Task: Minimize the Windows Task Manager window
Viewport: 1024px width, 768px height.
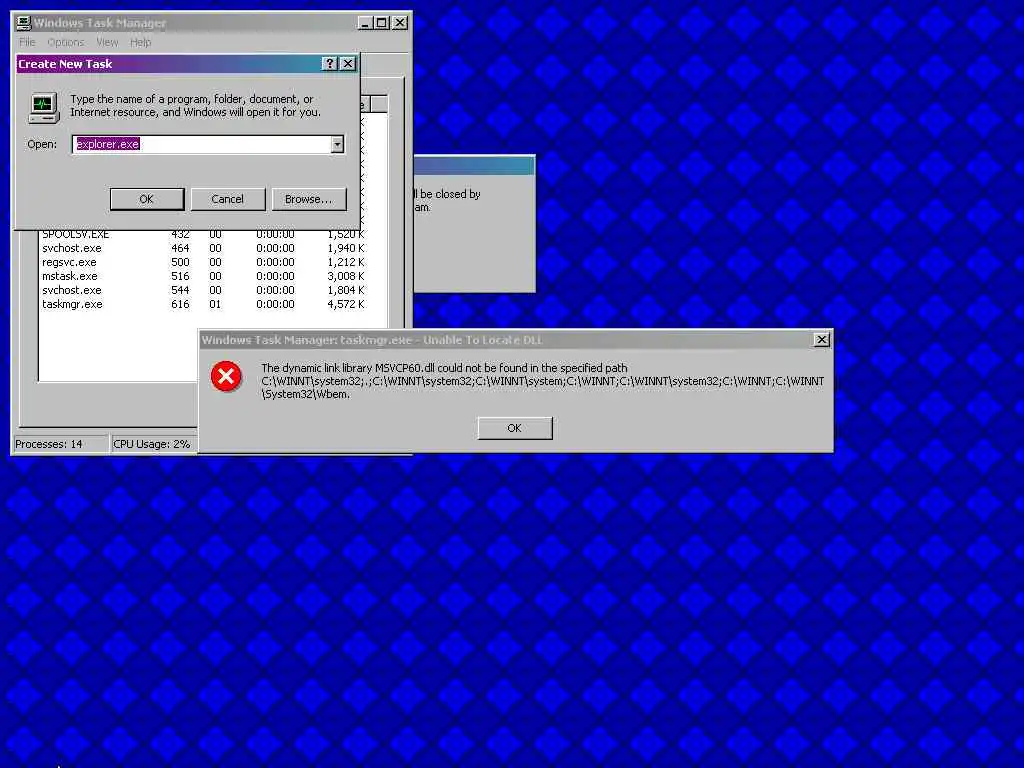Action: [x=366, y=23]
